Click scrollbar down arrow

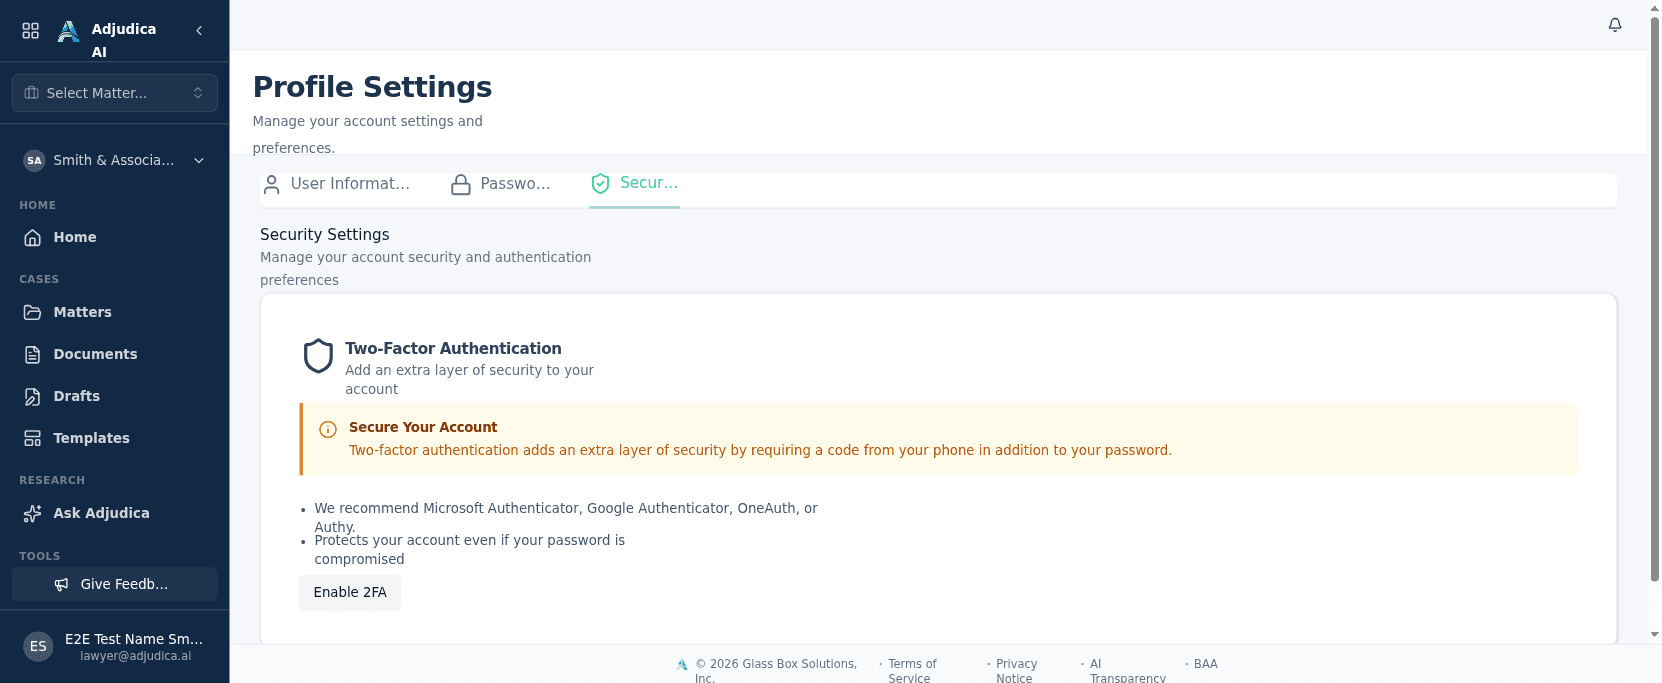[1655, 634]
